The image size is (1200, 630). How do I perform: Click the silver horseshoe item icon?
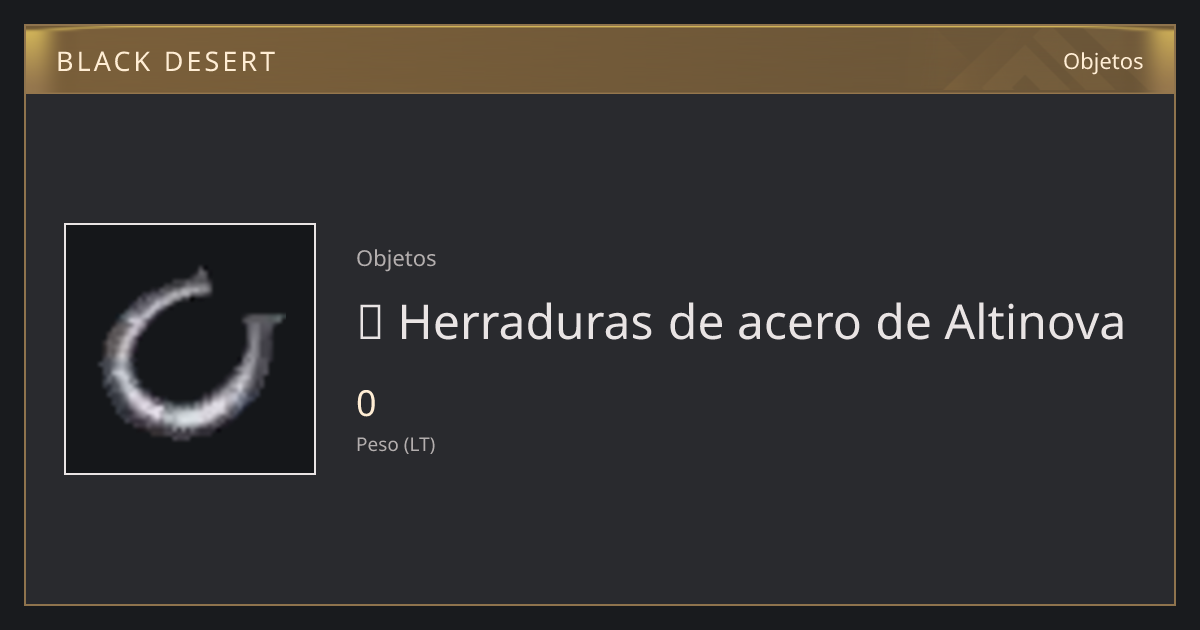[x=190, y=350]
